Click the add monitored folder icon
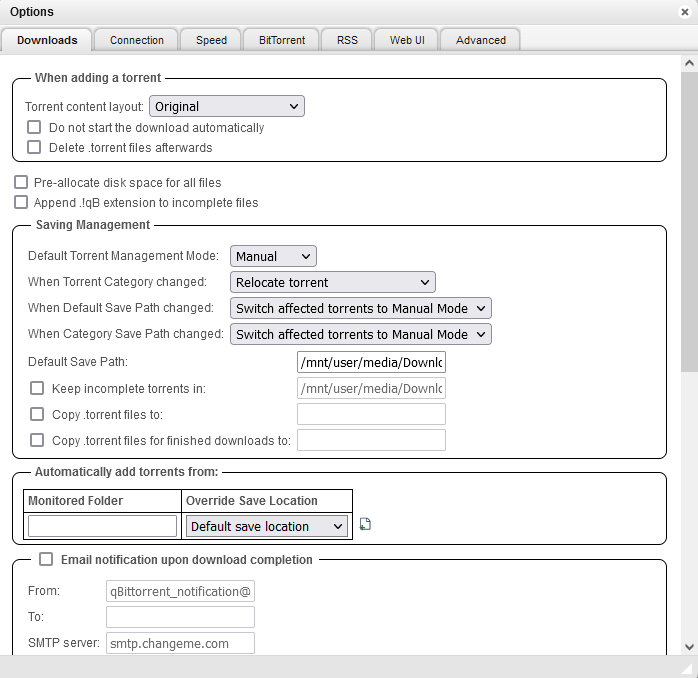Image resolution: width=698 pixels, height=678 pixels. tap(365, 524)
